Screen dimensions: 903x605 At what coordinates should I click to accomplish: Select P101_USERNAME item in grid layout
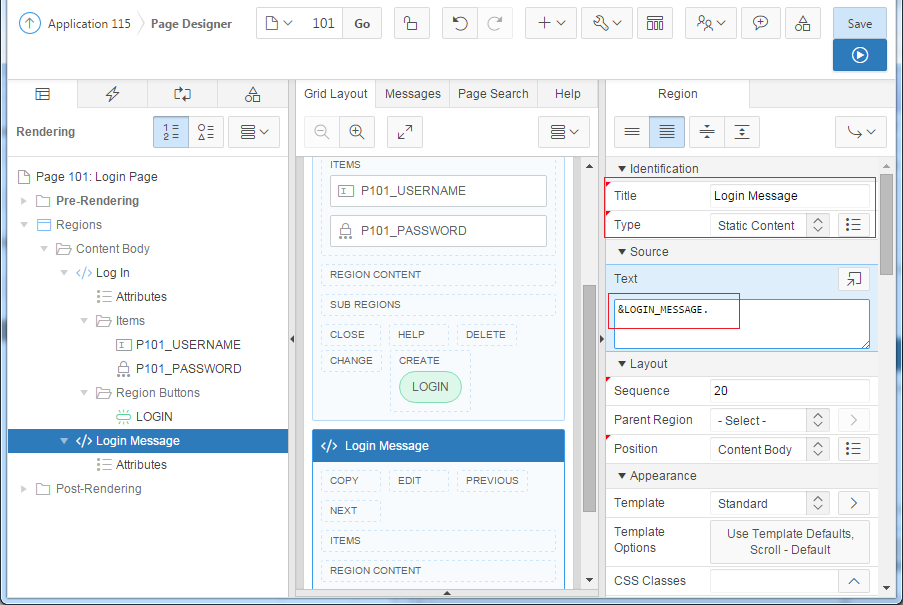438,191
